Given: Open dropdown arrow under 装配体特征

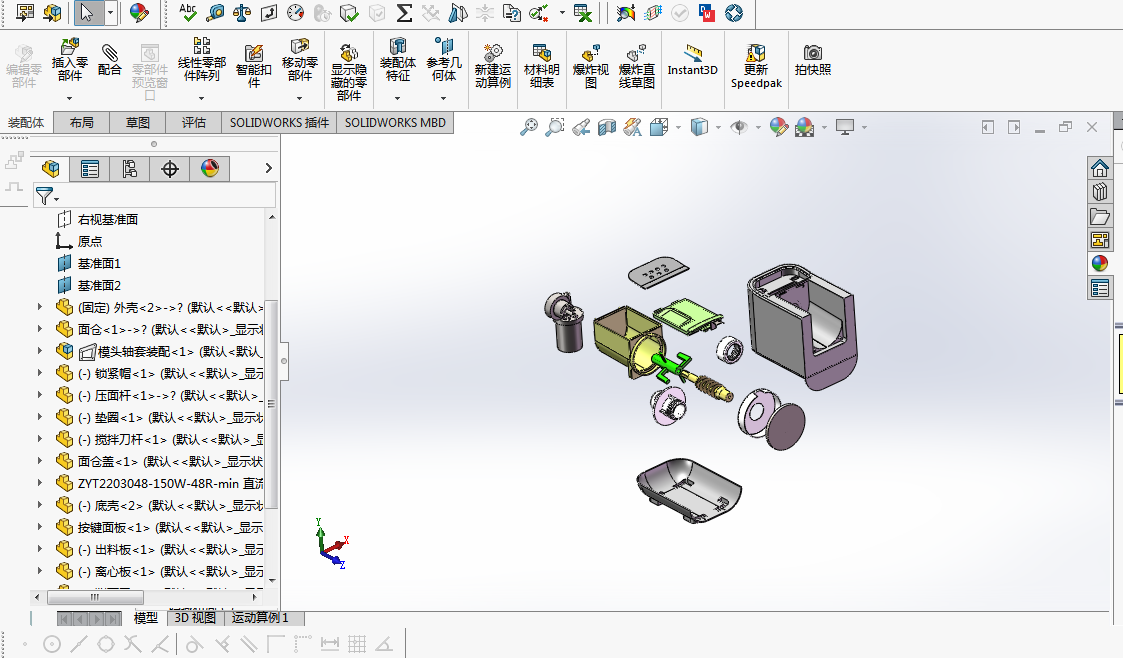Looking at the screenshot, I should (x=397, y=98).
